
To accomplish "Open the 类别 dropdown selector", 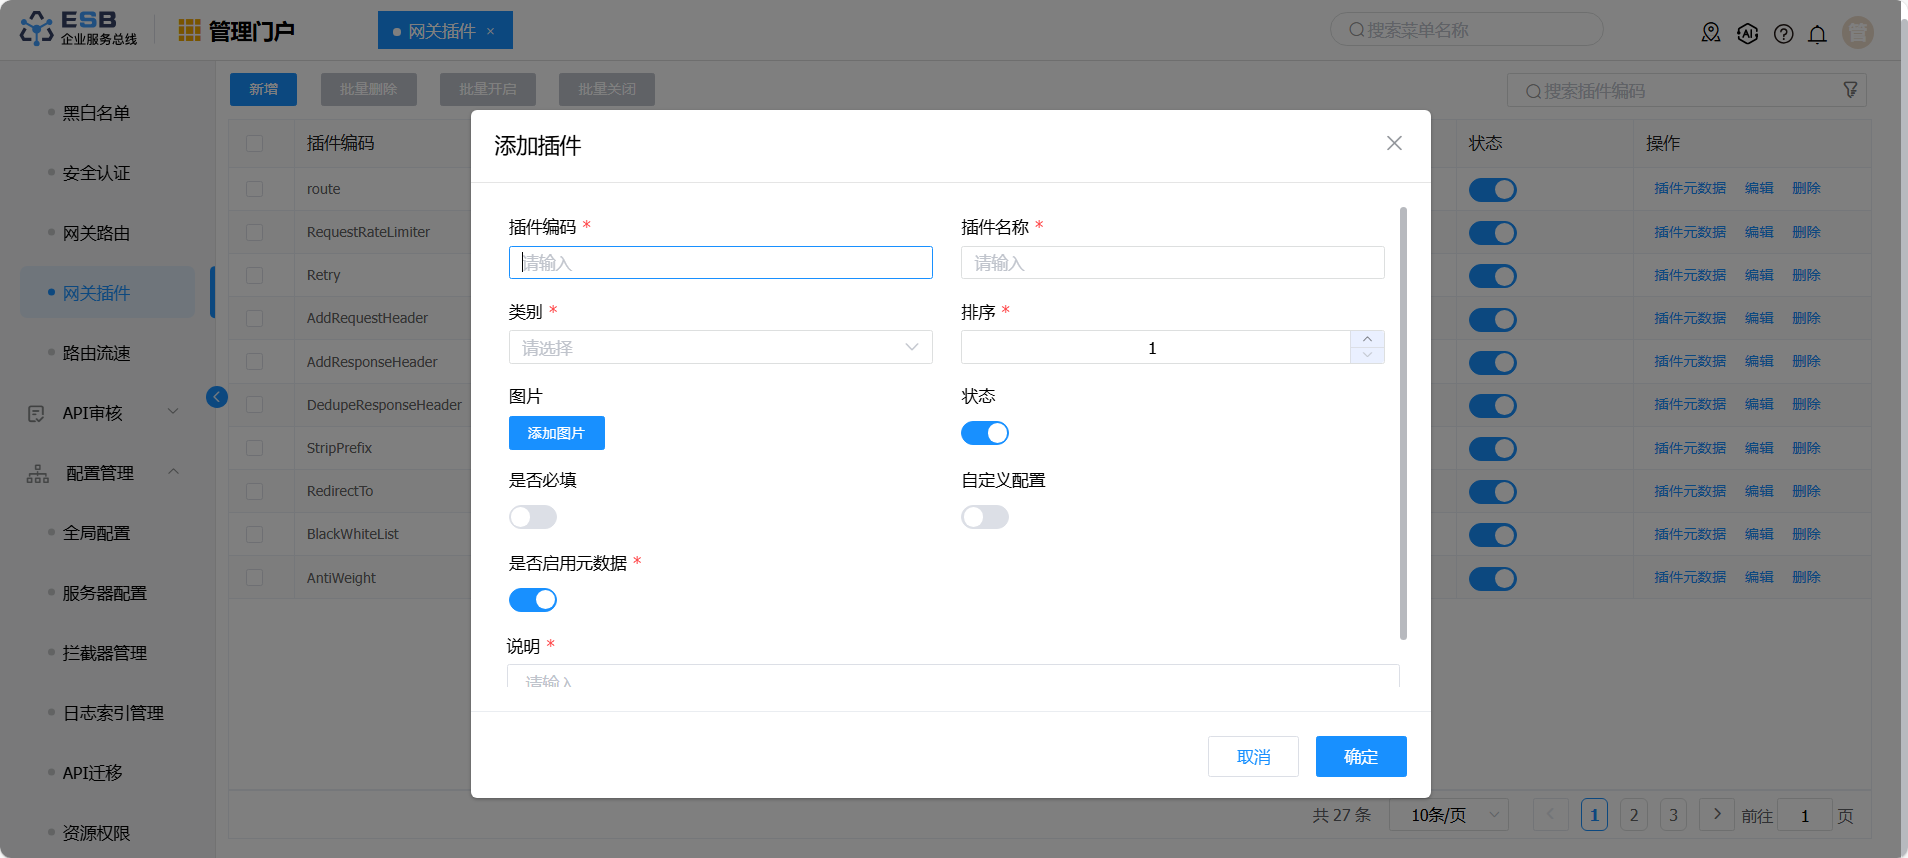I will pyautogui.click(x=720, y=347).
